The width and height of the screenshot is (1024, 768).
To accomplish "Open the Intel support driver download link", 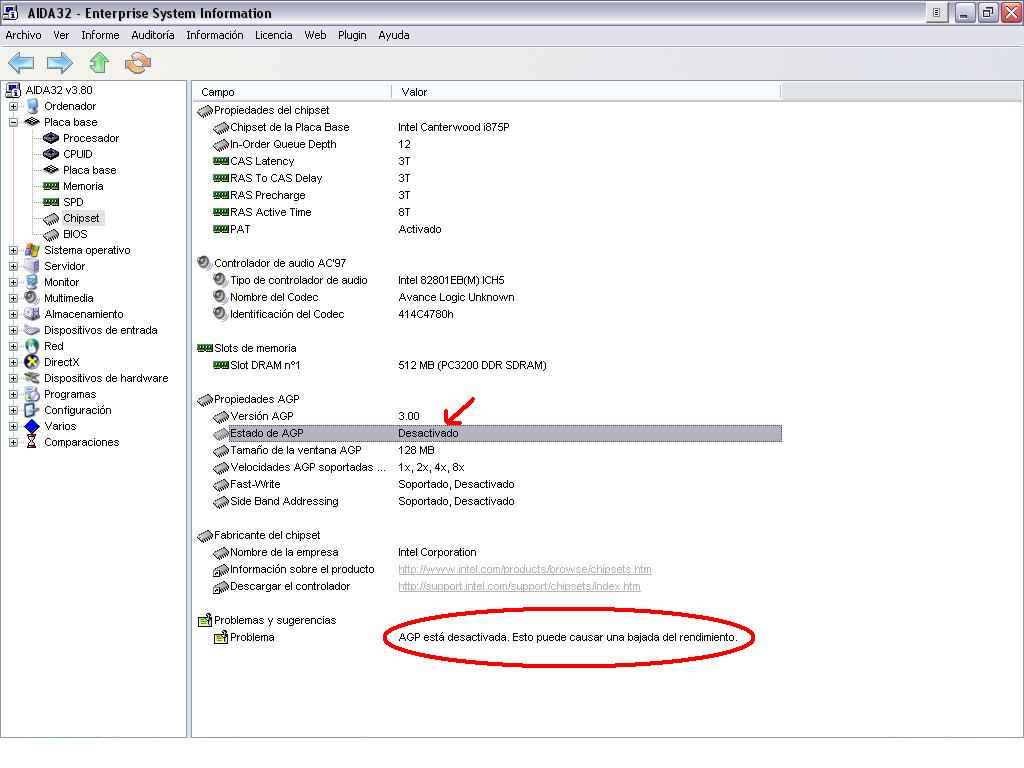I will pyautogui.click(x=519, y=586).
